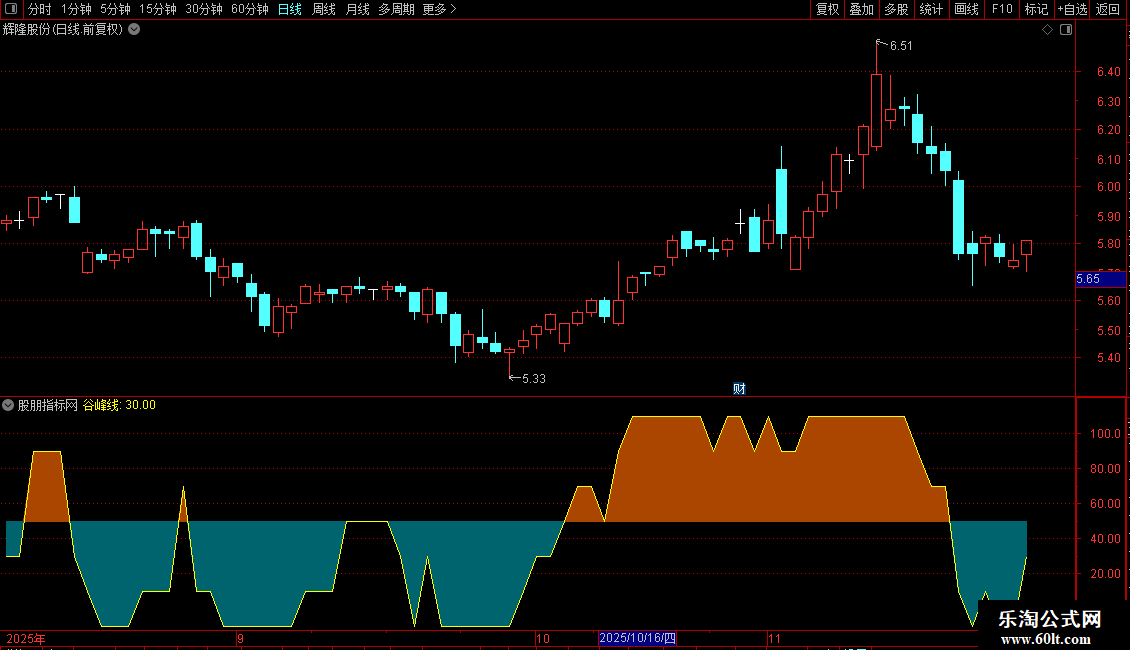This screenshot has width=1130, height=650.
Task: Click the 叠加 overlay button
Action: click(x=862, y=9)
